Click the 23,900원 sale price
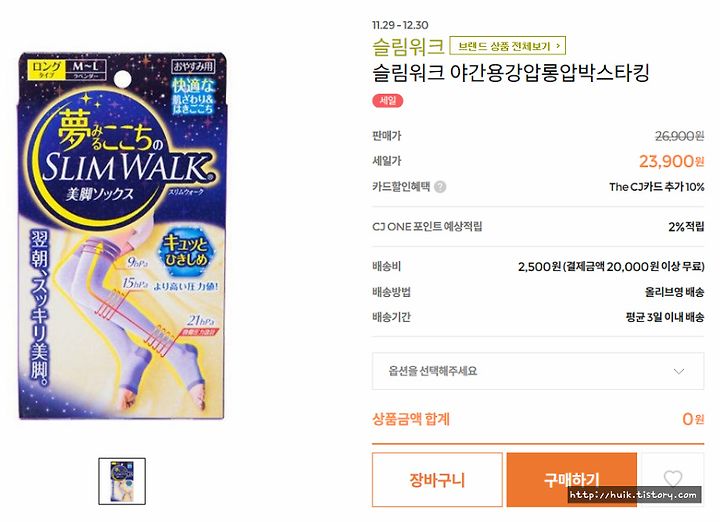The width and height of the screenshot is (720, 522). pyautogui.click(x=671, y=161)
